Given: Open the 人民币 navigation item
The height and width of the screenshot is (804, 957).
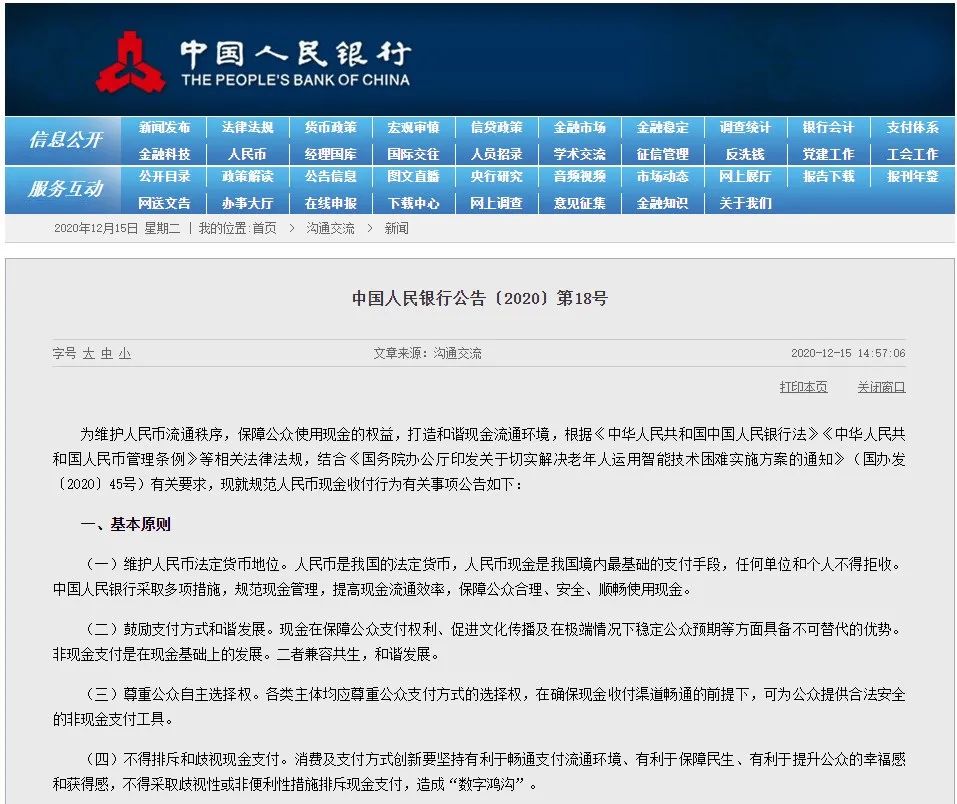Looking at the screenshot, I should tap(247, 154).
